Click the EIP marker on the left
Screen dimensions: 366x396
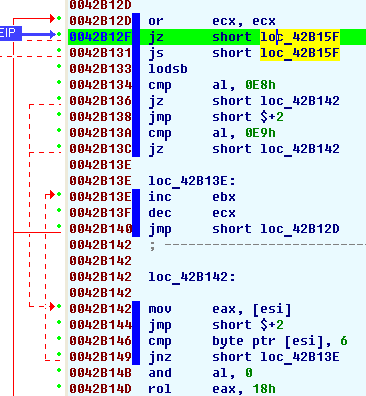click(x=11, y=33)
